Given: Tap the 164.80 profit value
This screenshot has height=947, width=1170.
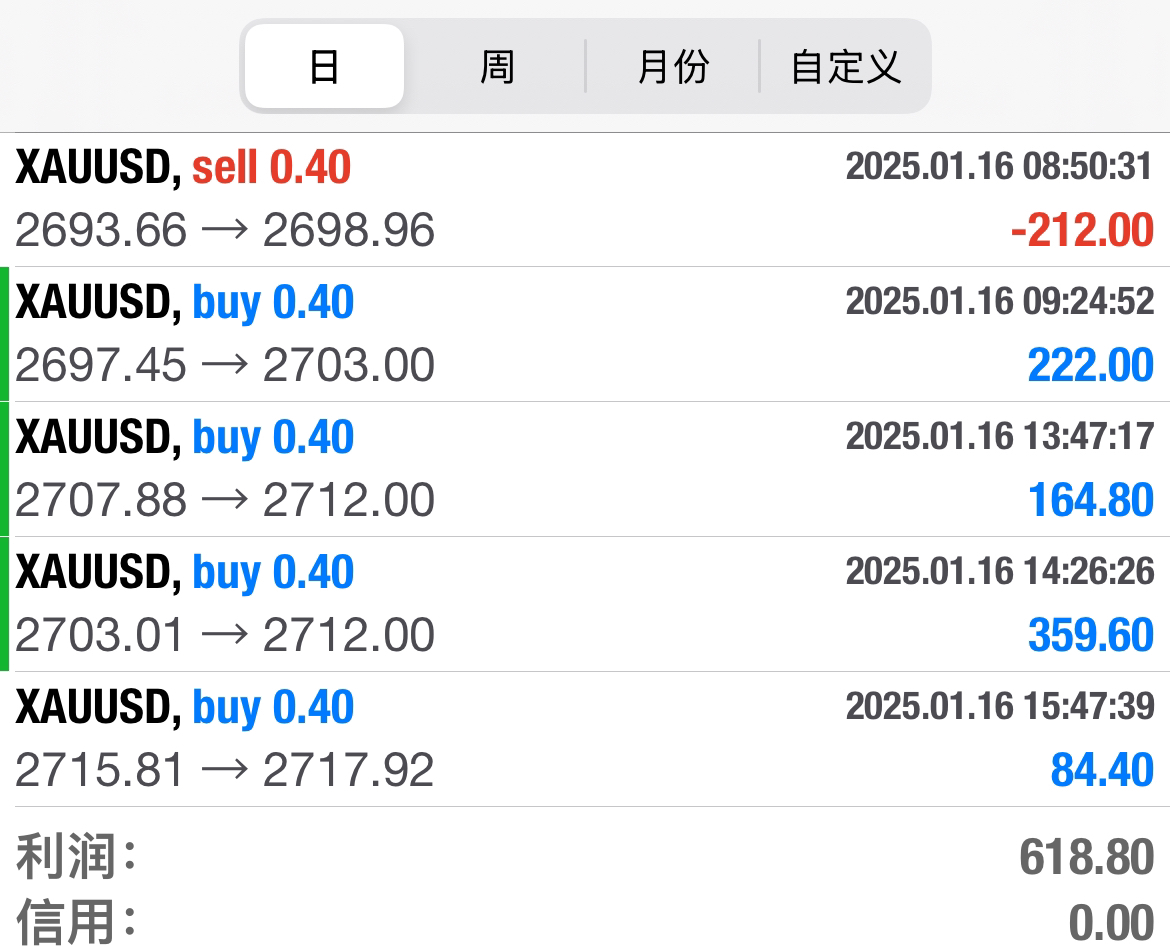Looking at the screenshot, I should [1090, 500].
